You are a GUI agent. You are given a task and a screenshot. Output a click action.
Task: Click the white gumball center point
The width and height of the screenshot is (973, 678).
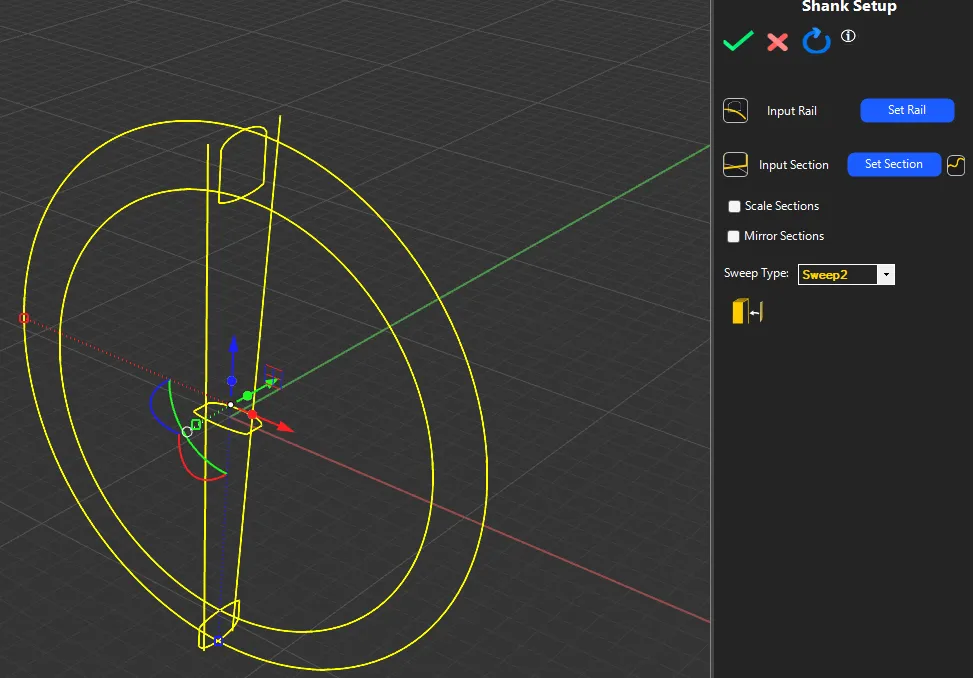231,405
